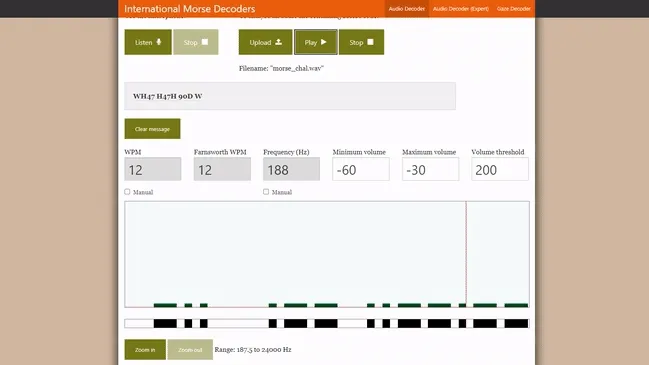Zoom in the spectrogram
Screen dimensions: 649x365
[145, 350]
